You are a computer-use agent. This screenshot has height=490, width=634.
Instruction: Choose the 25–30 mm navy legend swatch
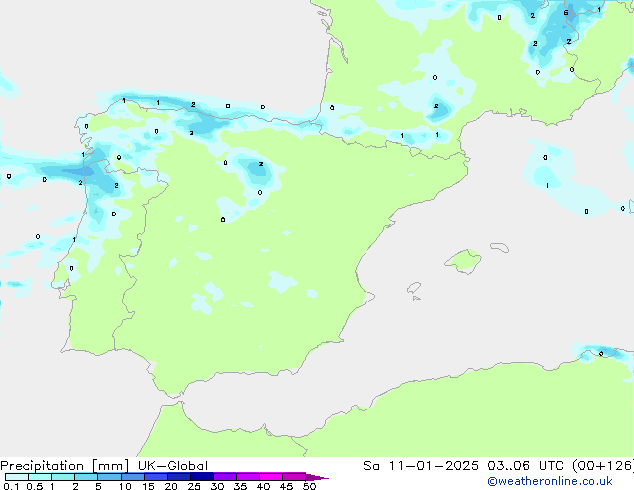pyautogui.click(x=201, y=477)
